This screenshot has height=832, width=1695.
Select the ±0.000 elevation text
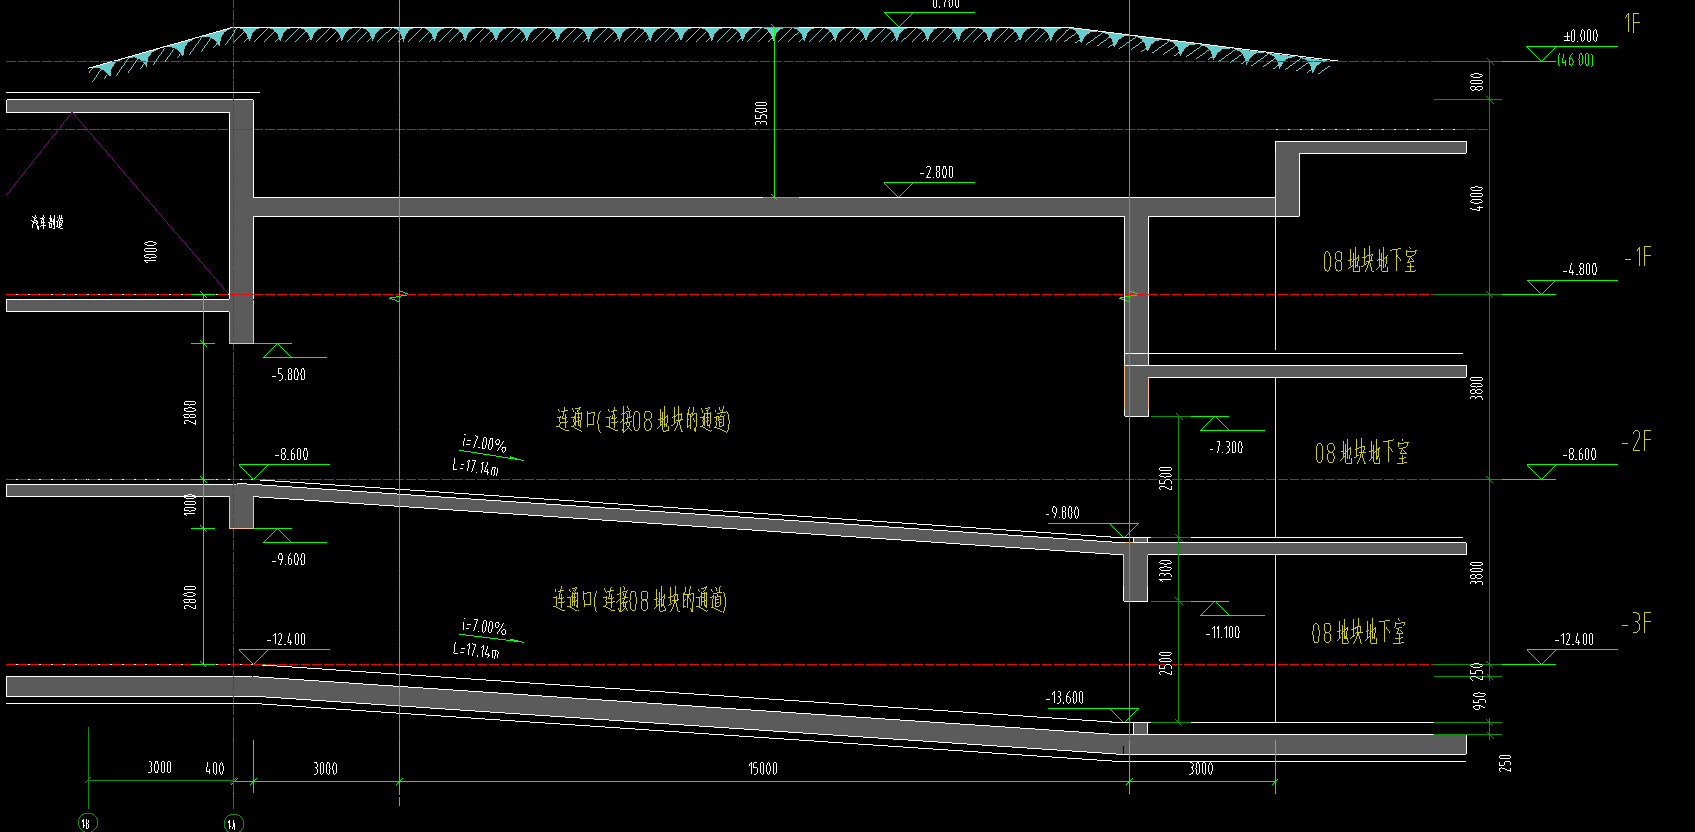1581,36
